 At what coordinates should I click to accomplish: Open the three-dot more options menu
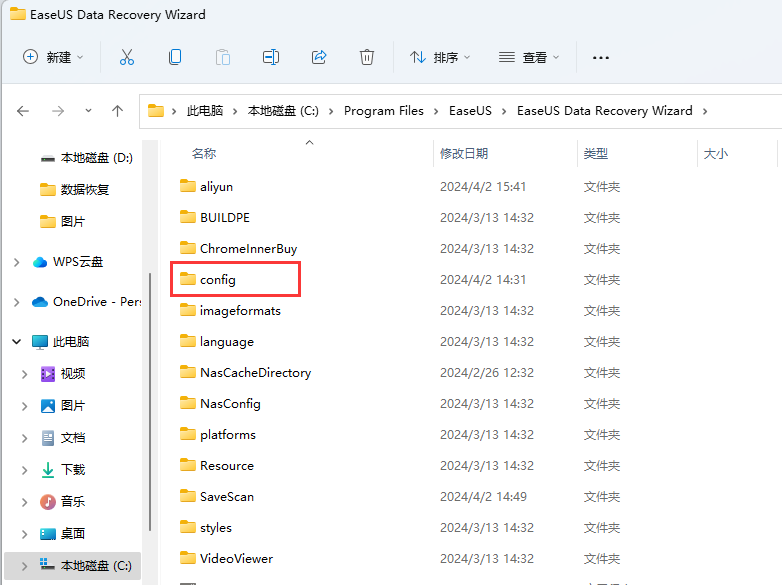[x=600, y=58]
